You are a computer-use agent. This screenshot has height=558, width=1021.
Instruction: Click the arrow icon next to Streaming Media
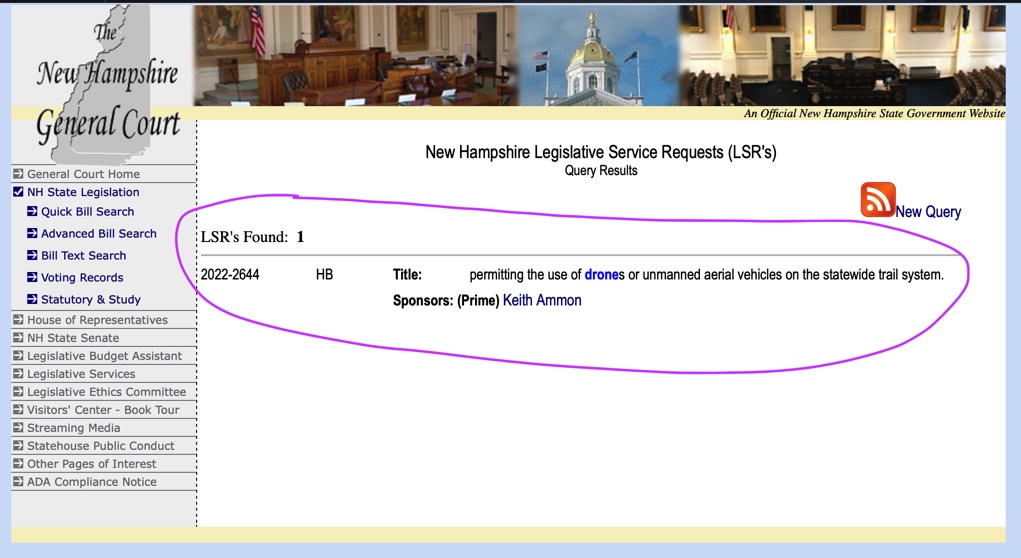pyautogui.click(x=18, y=428)
